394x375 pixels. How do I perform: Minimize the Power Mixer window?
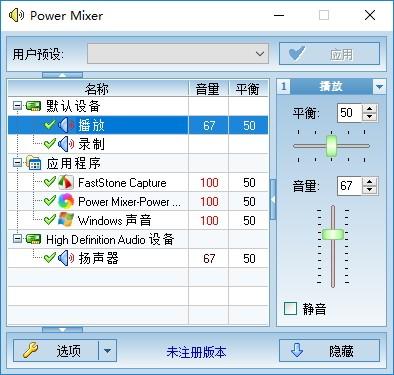coord(279,15)
